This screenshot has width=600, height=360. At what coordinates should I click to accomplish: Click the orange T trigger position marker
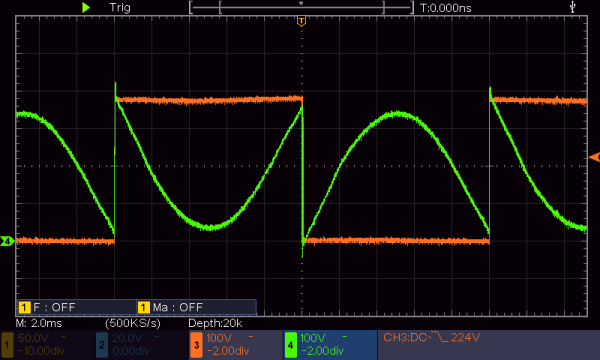click(x=302, y=21)
